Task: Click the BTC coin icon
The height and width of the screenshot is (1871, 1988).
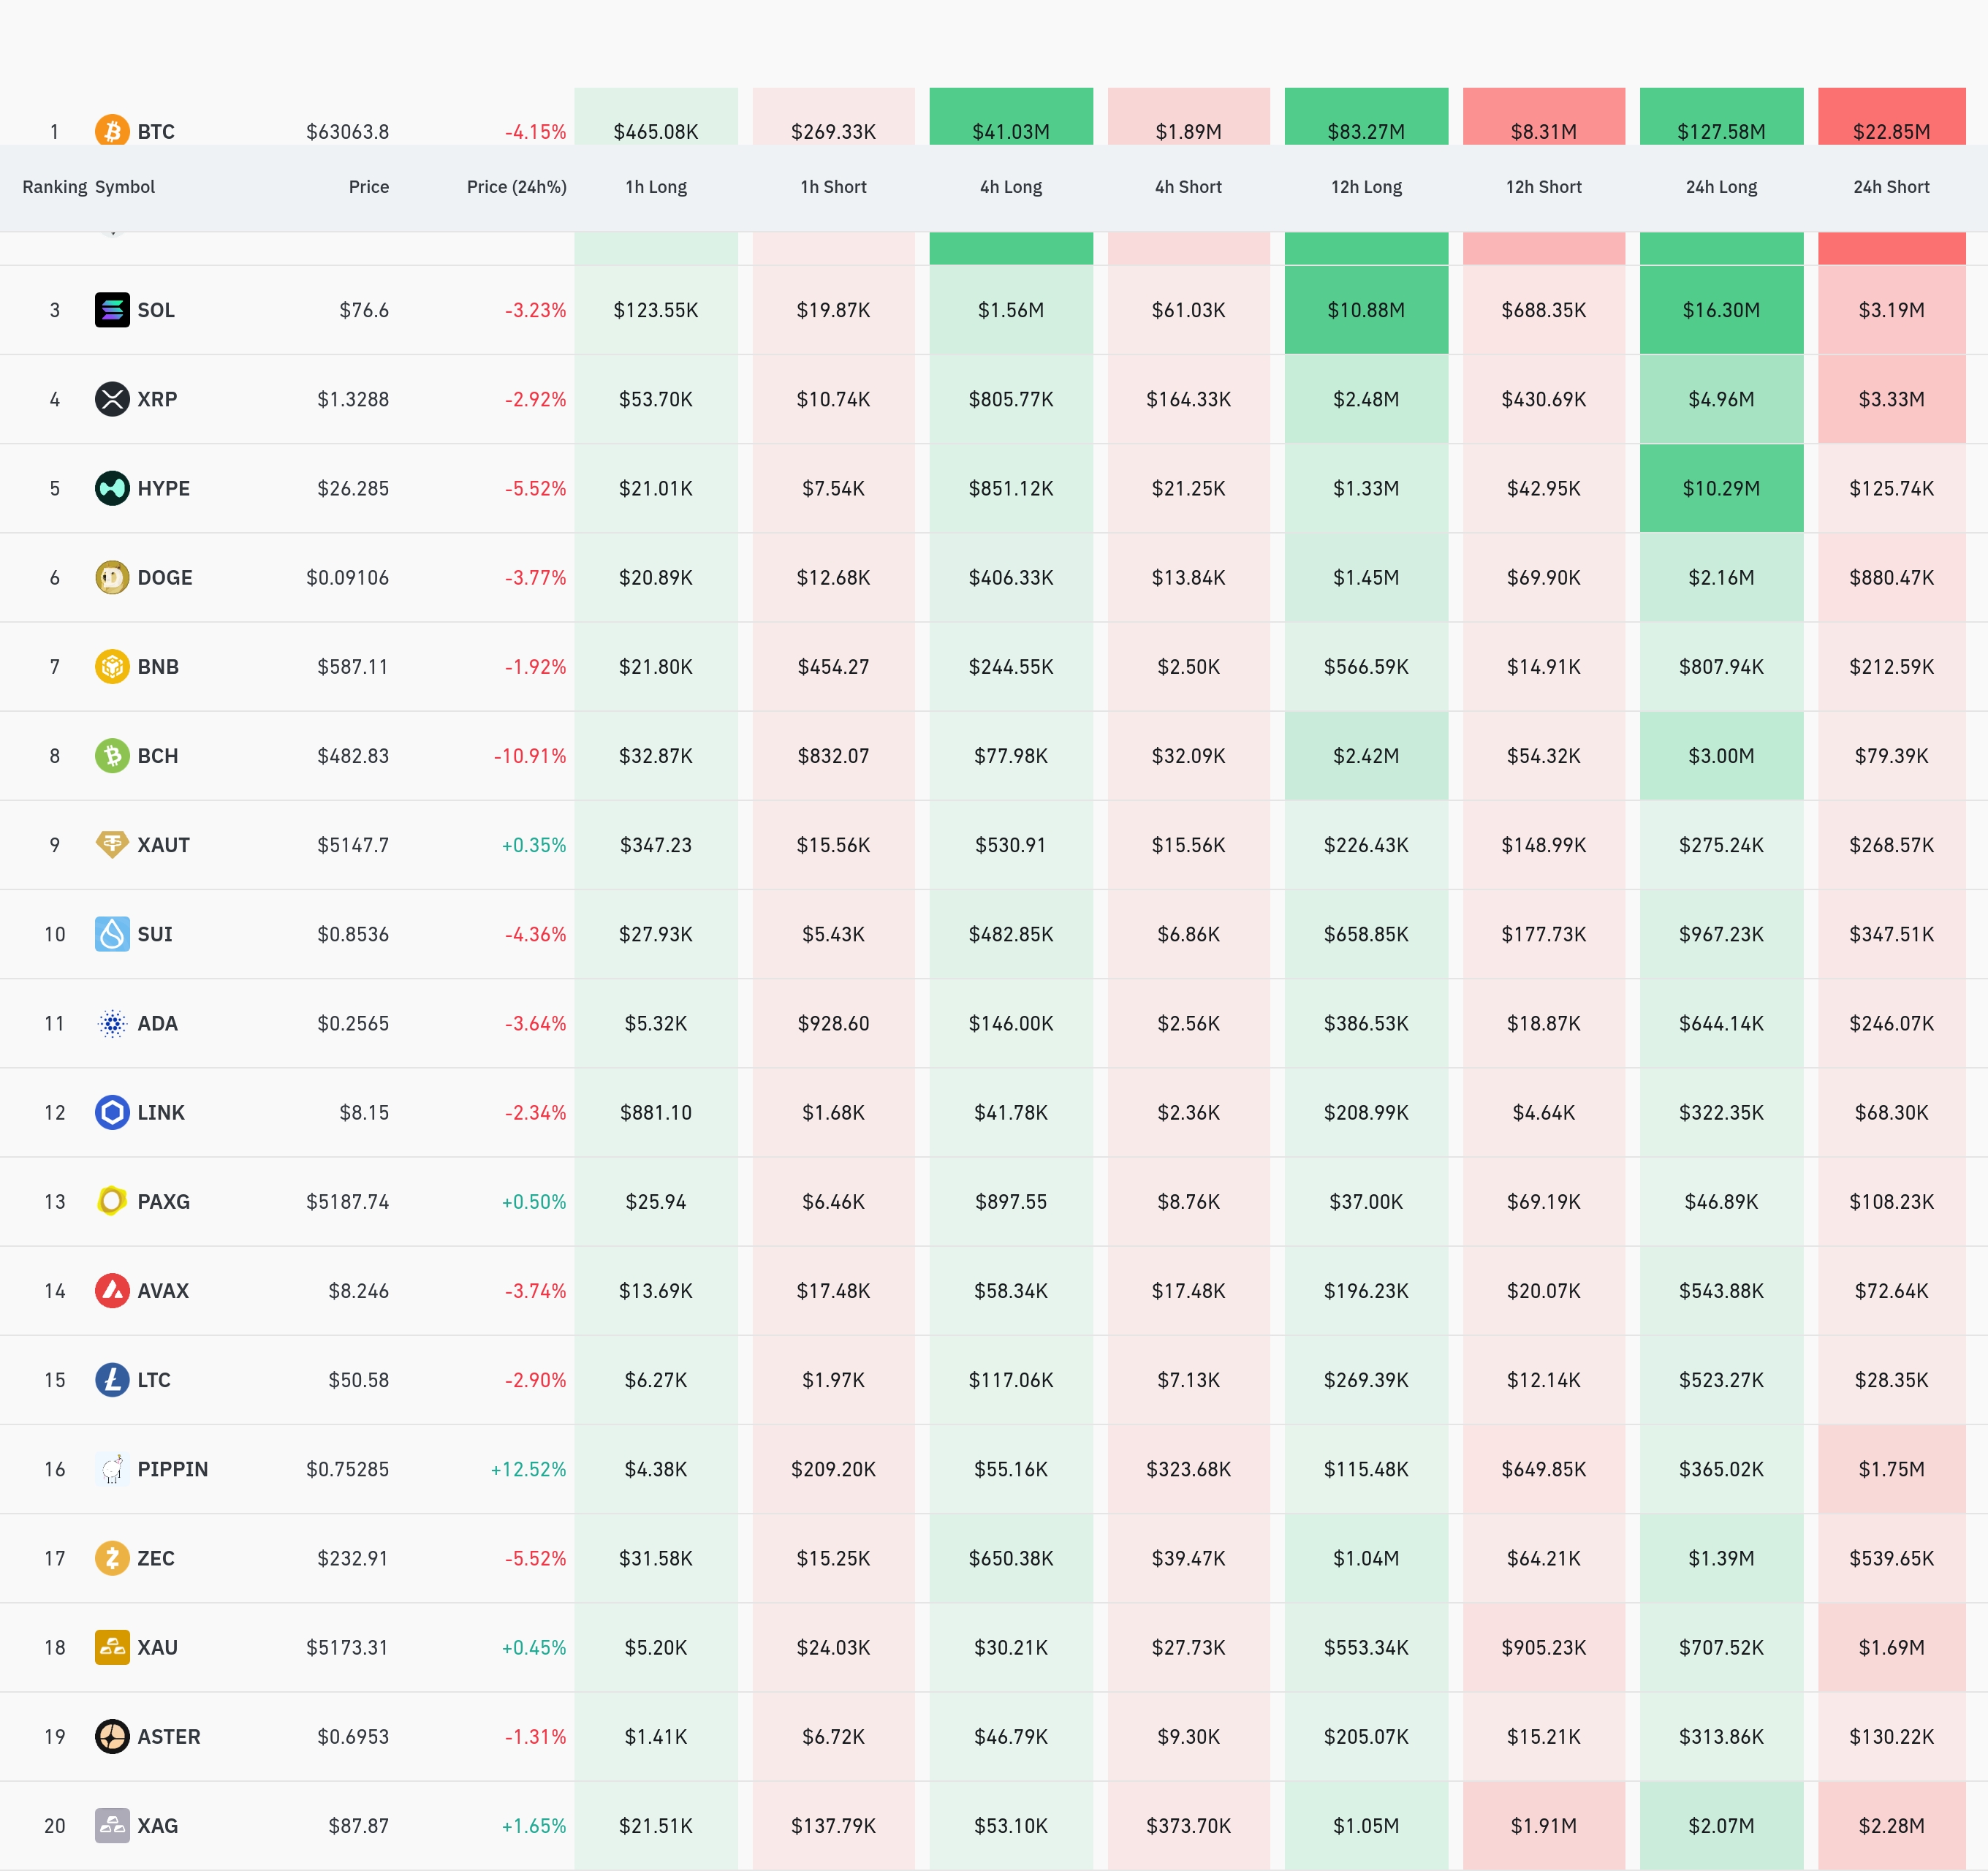Action: coord(112,131)
